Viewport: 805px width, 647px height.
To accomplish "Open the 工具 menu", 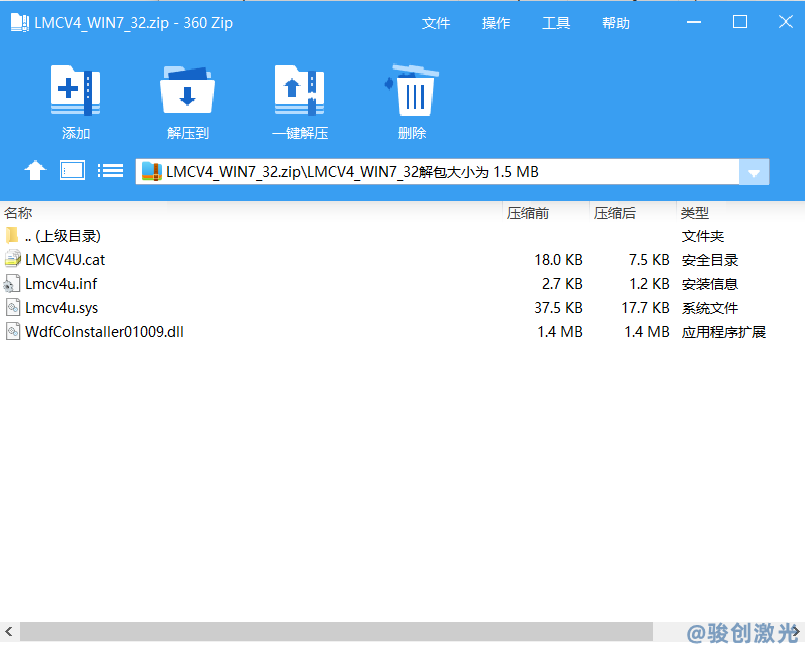I will 556,23.
